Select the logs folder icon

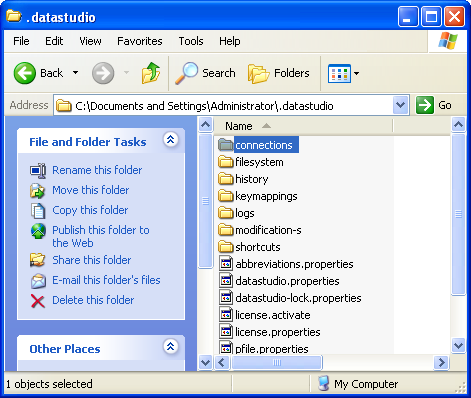click(226, 213)
